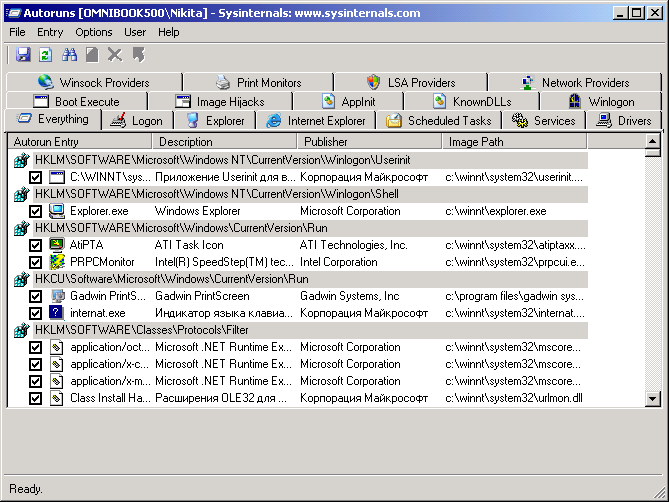Sort by Publisher column header

369,142
